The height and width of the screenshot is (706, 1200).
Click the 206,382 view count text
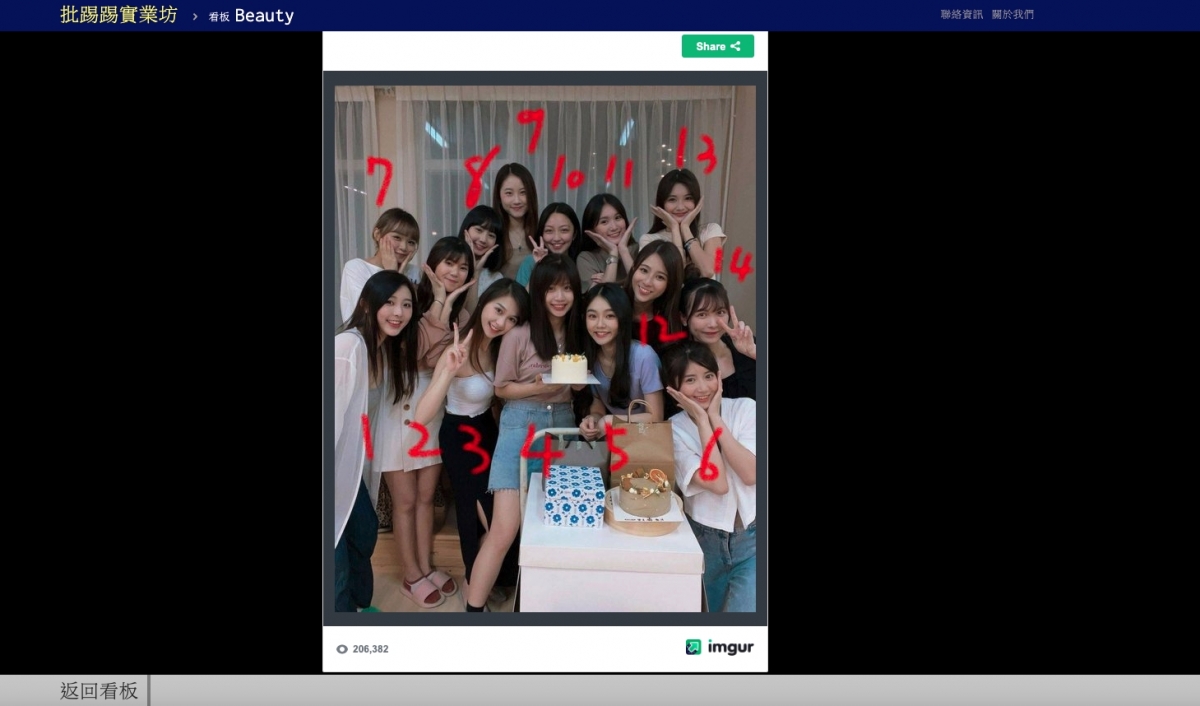[370, 649]
